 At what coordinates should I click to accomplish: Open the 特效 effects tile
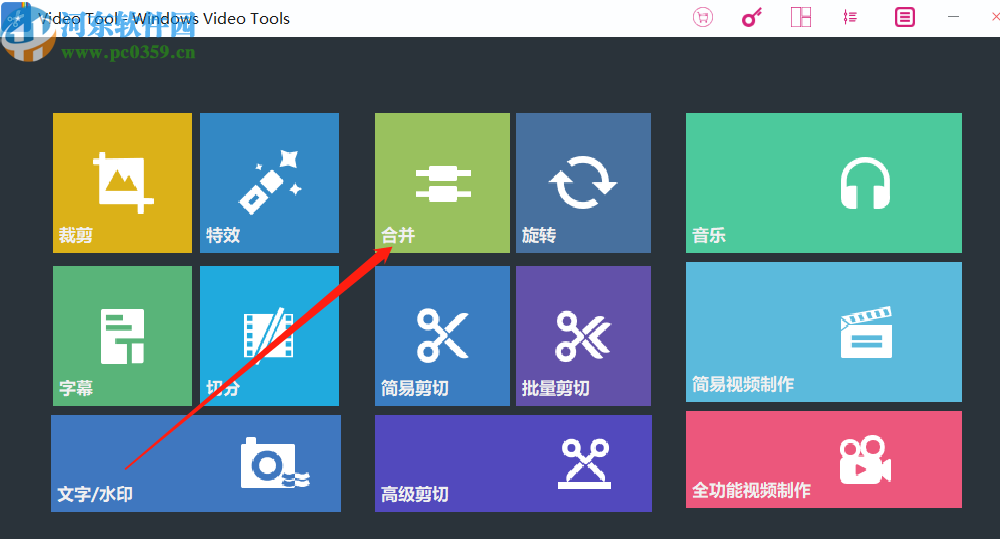(269, 183)
